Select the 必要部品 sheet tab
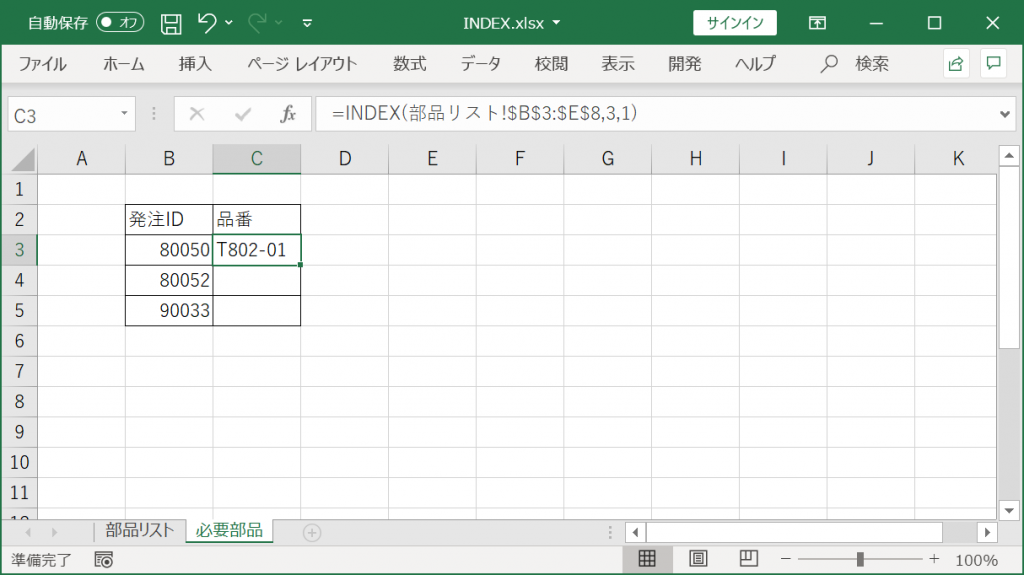The width and height of the screenshot is (1024, 575). [229, 531]
